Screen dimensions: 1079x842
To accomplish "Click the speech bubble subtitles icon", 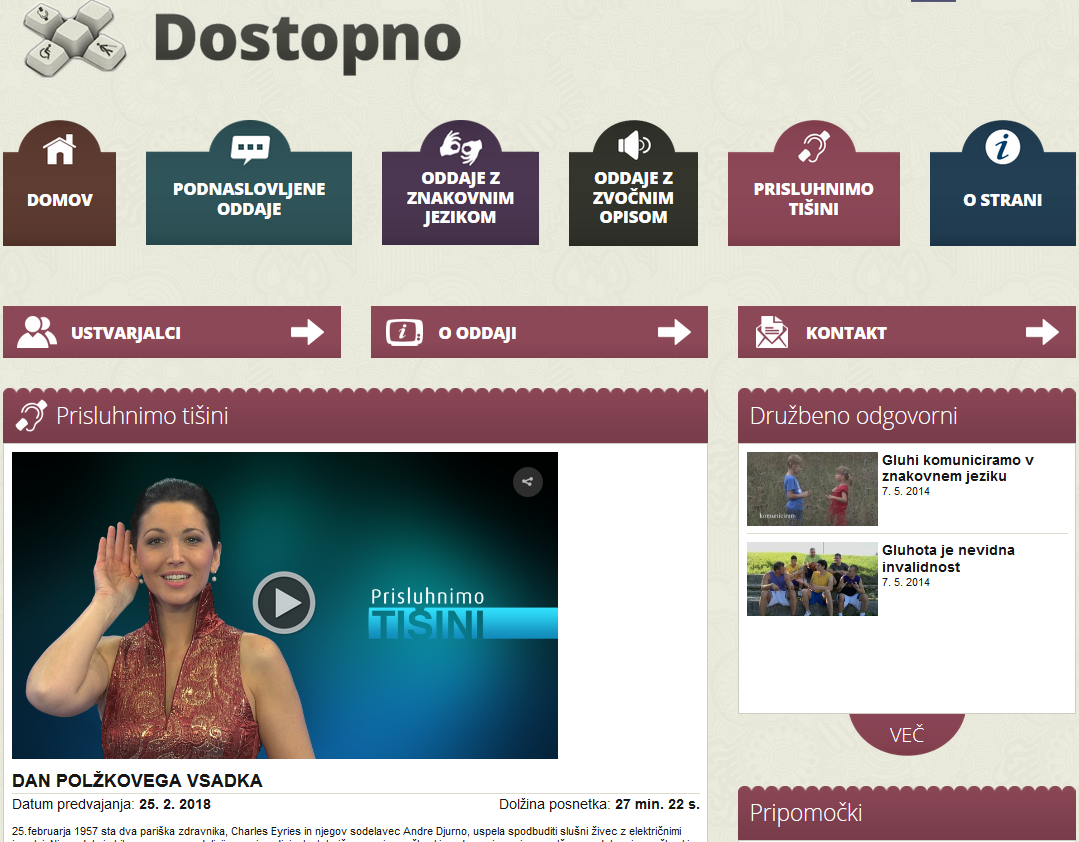I will pyautogui.click(x=250, y=149).
